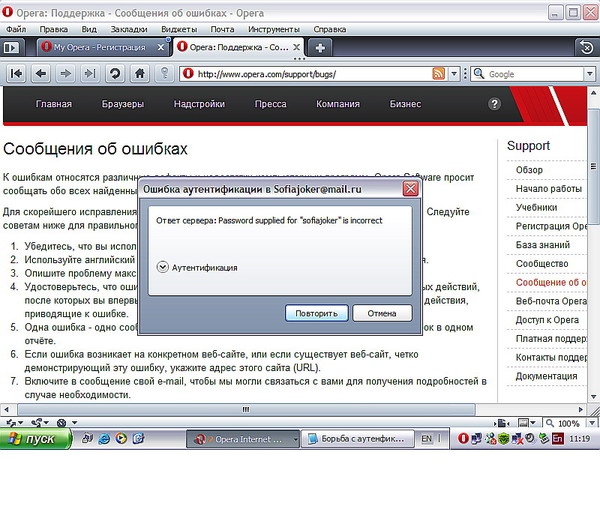Open the Справка menu
Screen dimensions: 600x530
(329, 29)
